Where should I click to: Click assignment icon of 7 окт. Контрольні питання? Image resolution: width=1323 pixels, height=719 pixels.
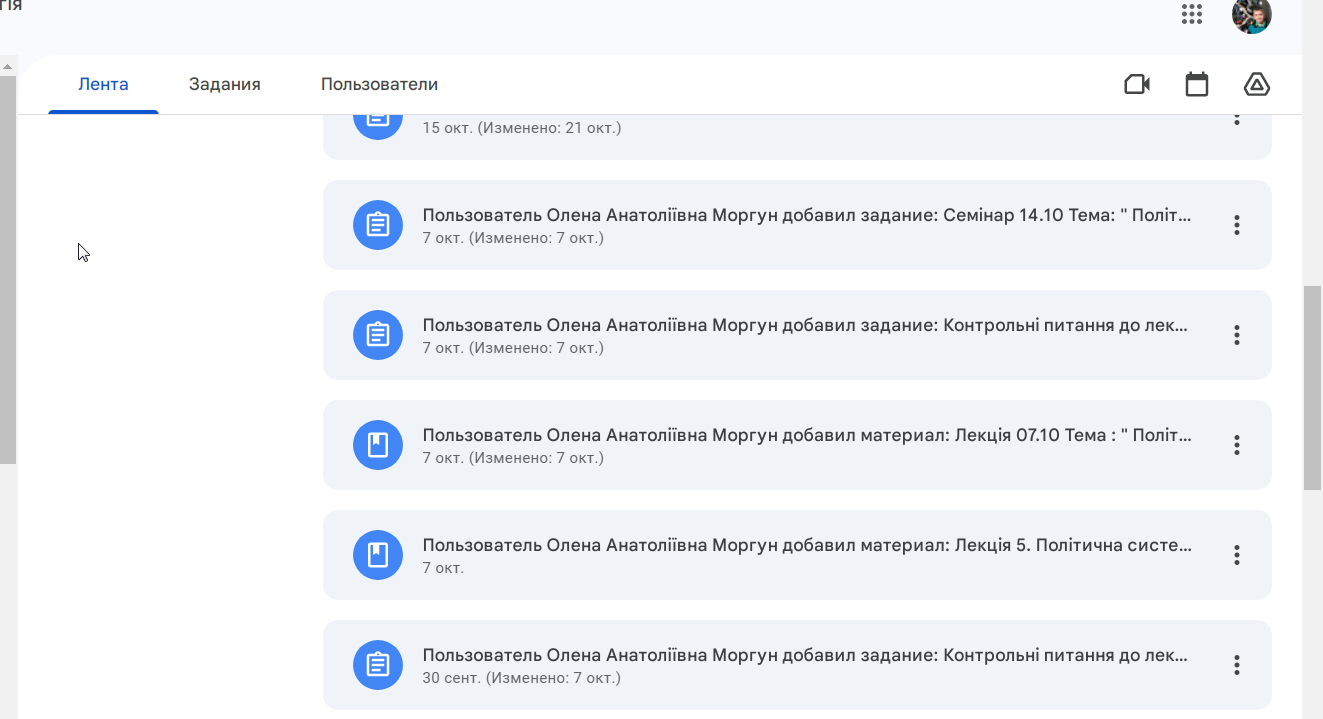tap(378, 335)
